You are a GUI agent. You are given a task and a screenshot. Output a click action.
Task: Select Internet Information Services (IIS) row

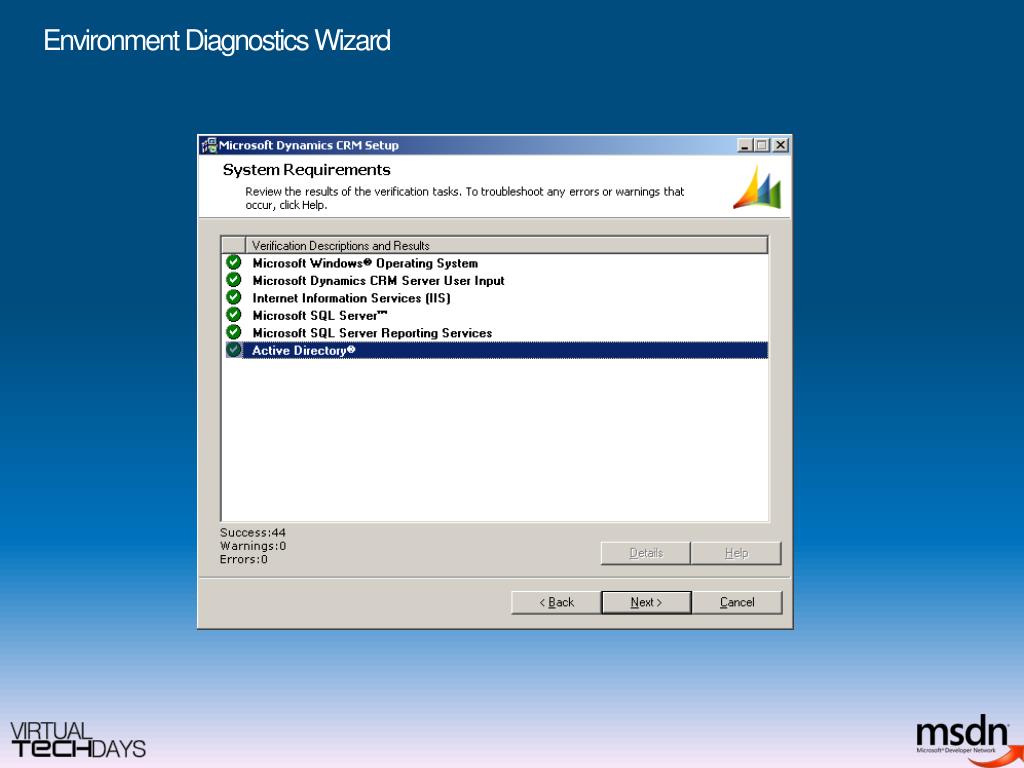click(496, 298)
